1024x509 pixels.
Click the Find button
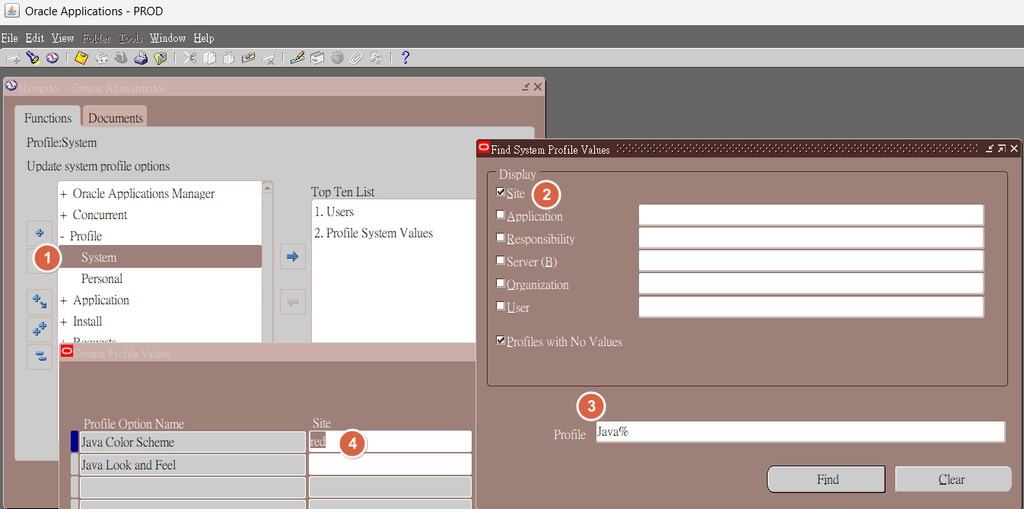(827, 479)
